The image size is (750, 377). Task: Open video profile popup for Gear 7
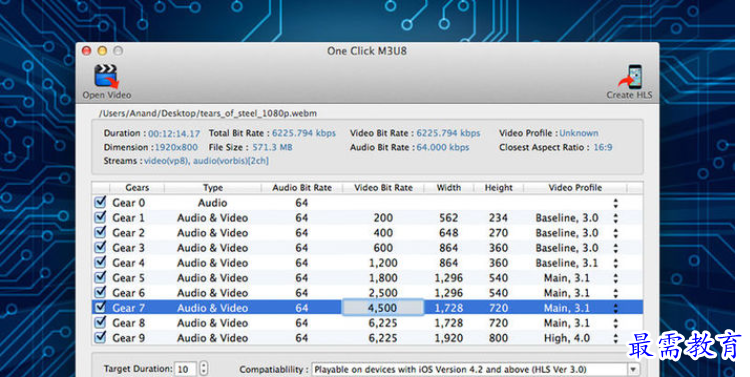pos(616,308)
